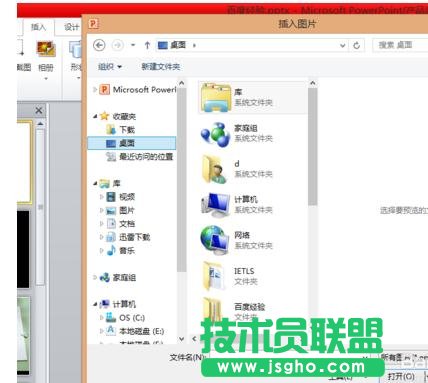428x383 pixels.
Task: Click the navigation pane scroll up arrow
Action: [x=182, y=83]
